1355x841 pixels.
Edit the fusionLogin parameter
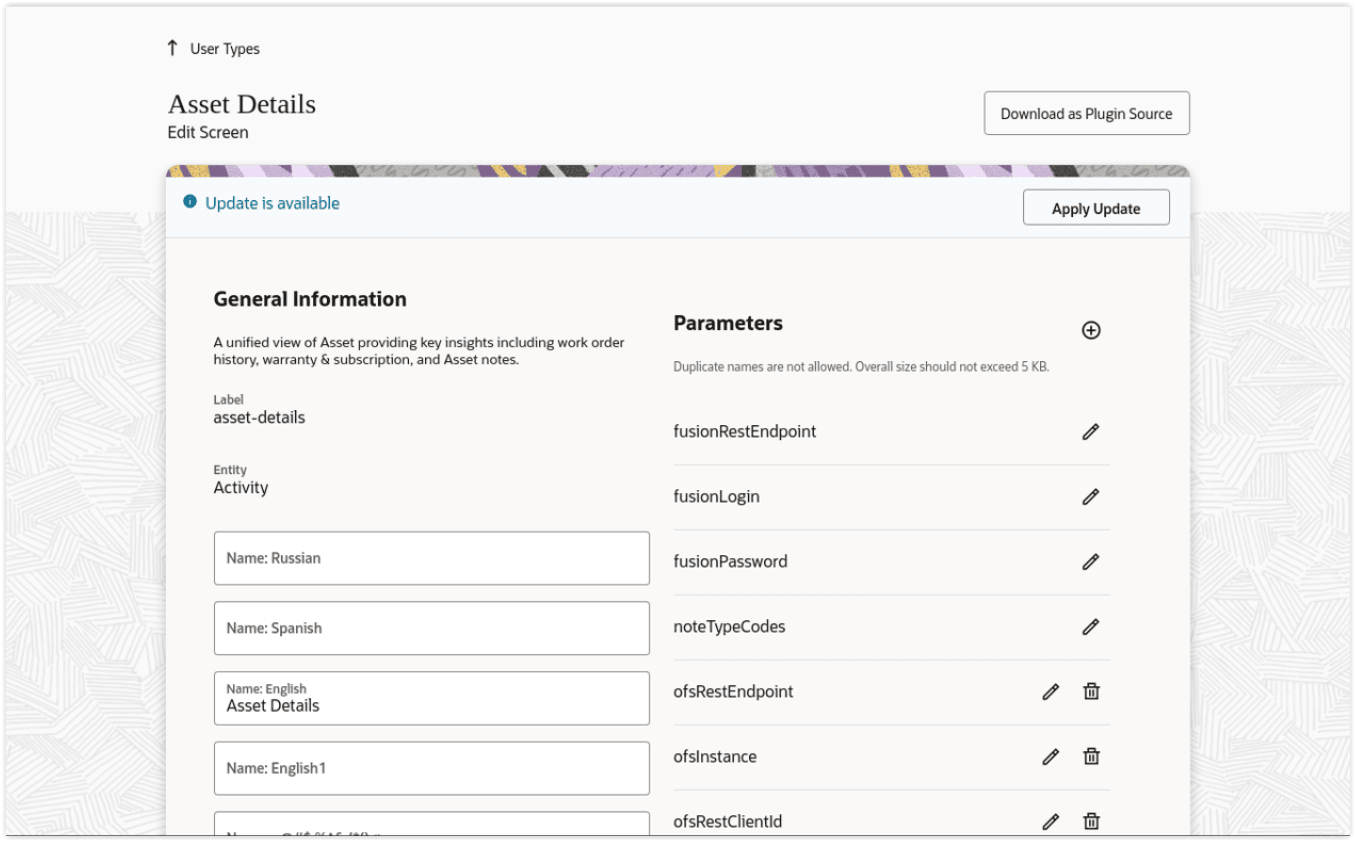[x=1091, y=497]
